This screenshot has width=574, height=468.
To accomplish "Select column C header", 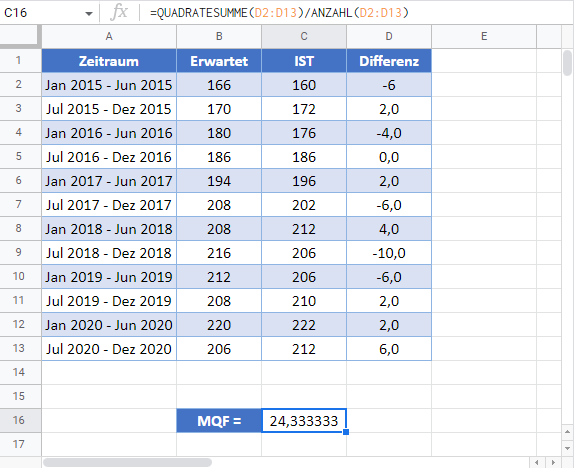I will click(x=304, y=37).
